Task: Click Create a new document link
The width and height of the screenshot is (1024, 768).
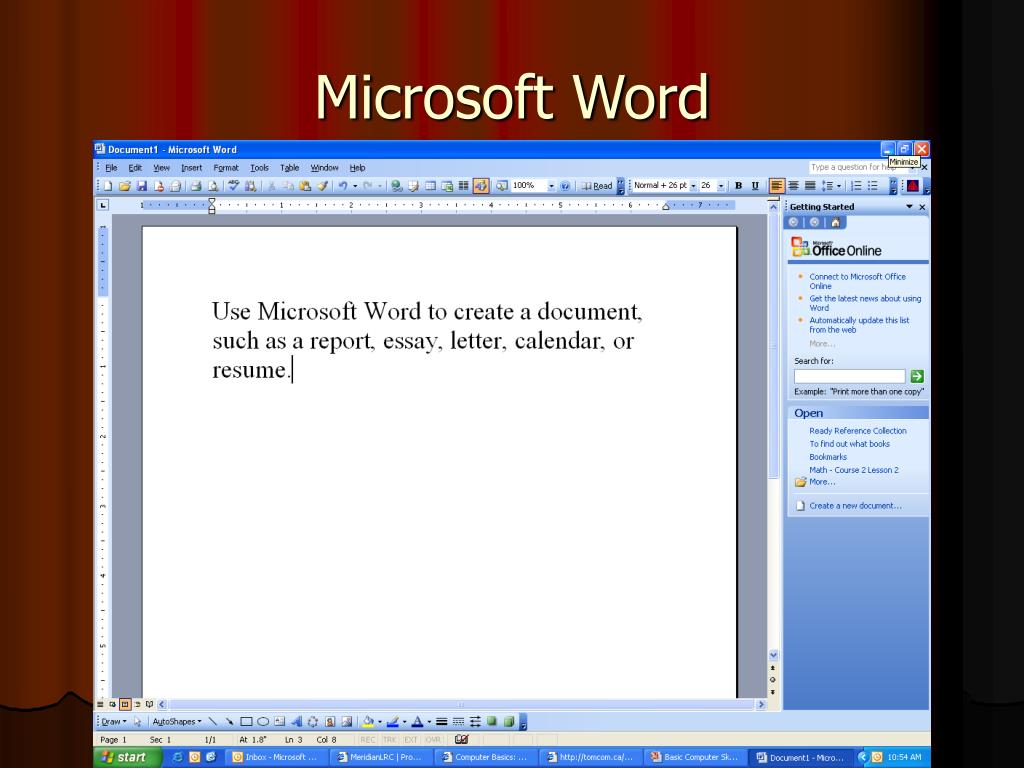Action: 856,505
